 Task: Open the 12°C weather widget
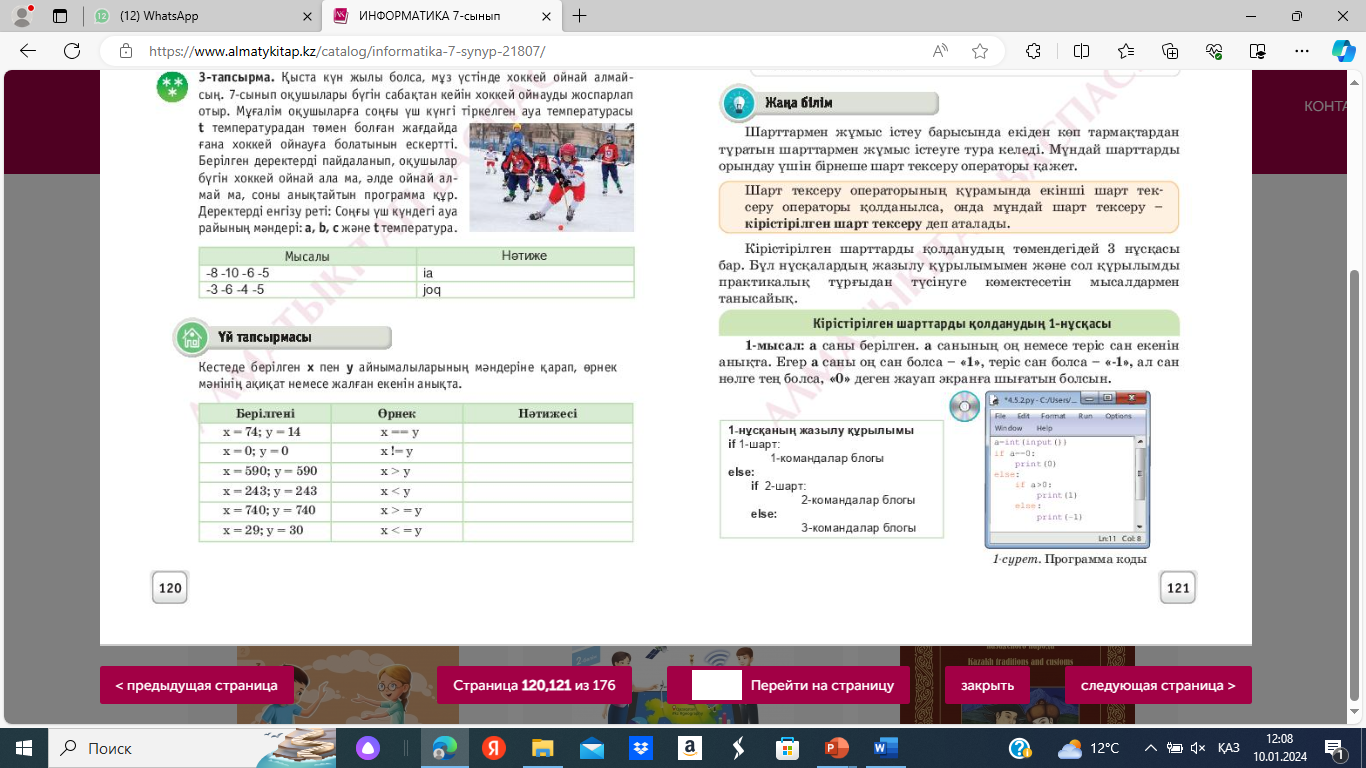coord(1088,748)
